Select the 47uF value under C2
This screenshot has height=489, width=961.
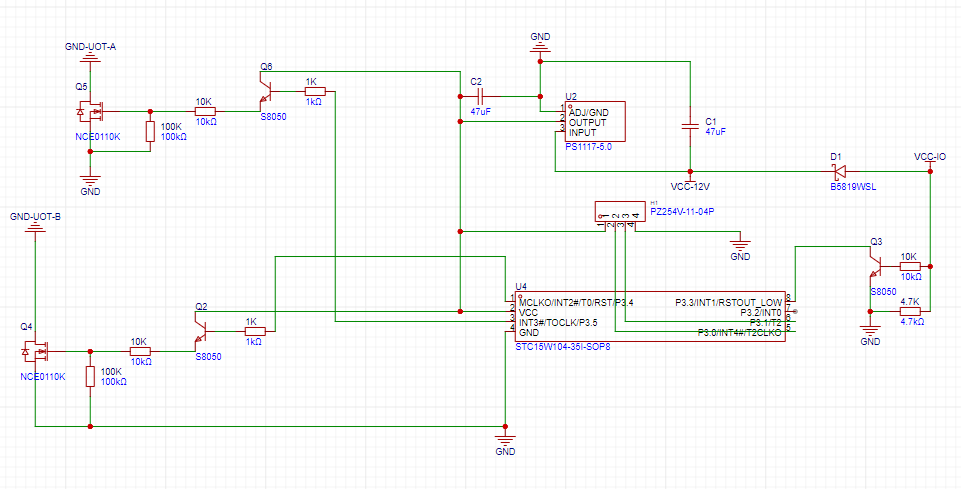480,112
